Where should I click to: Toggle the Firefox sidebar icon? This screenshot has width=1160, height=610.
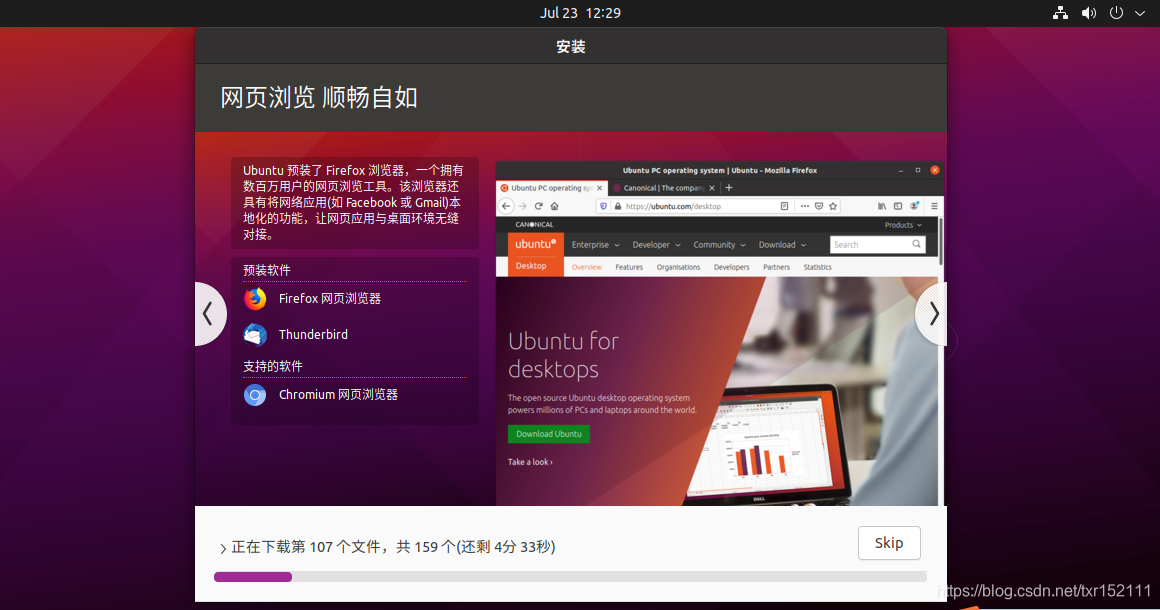click(898, 206)
